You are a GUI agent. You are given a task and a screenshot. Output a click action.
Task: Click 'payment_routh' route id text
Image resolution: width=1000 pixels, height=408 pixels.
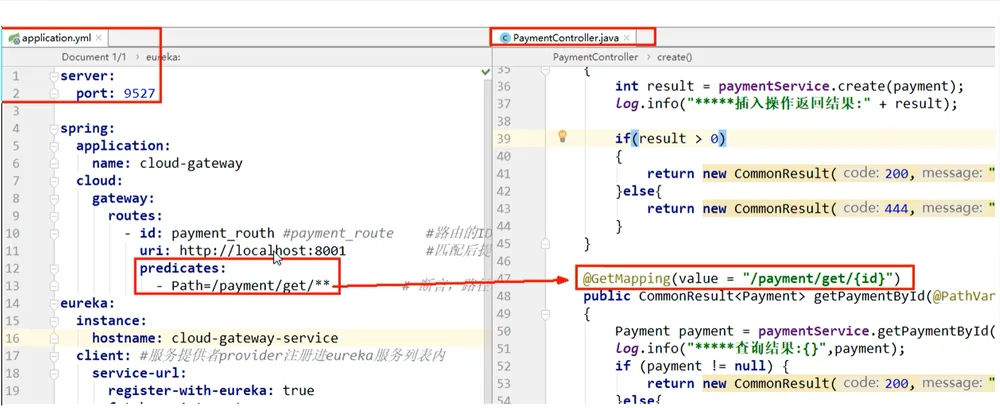223,233
